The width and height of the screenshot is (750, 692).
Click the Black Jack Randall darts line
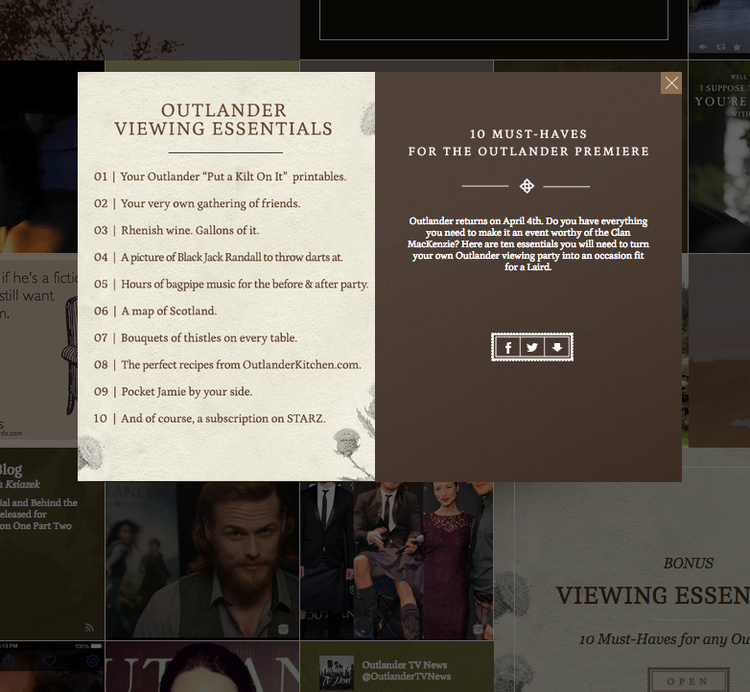(219, 257)
